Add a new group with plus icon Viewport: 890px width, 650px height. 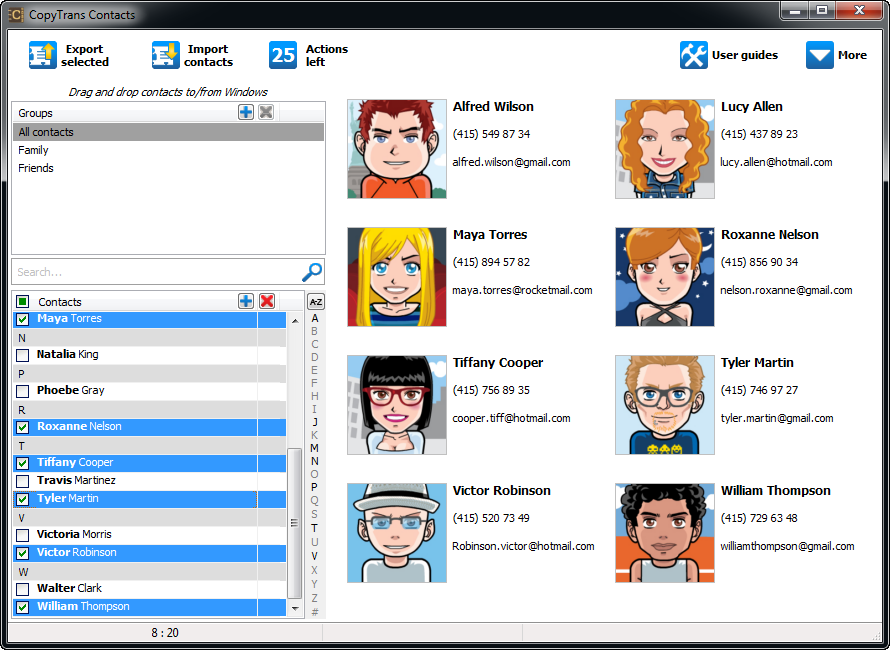pyautogui.click(x=246, y=112)
